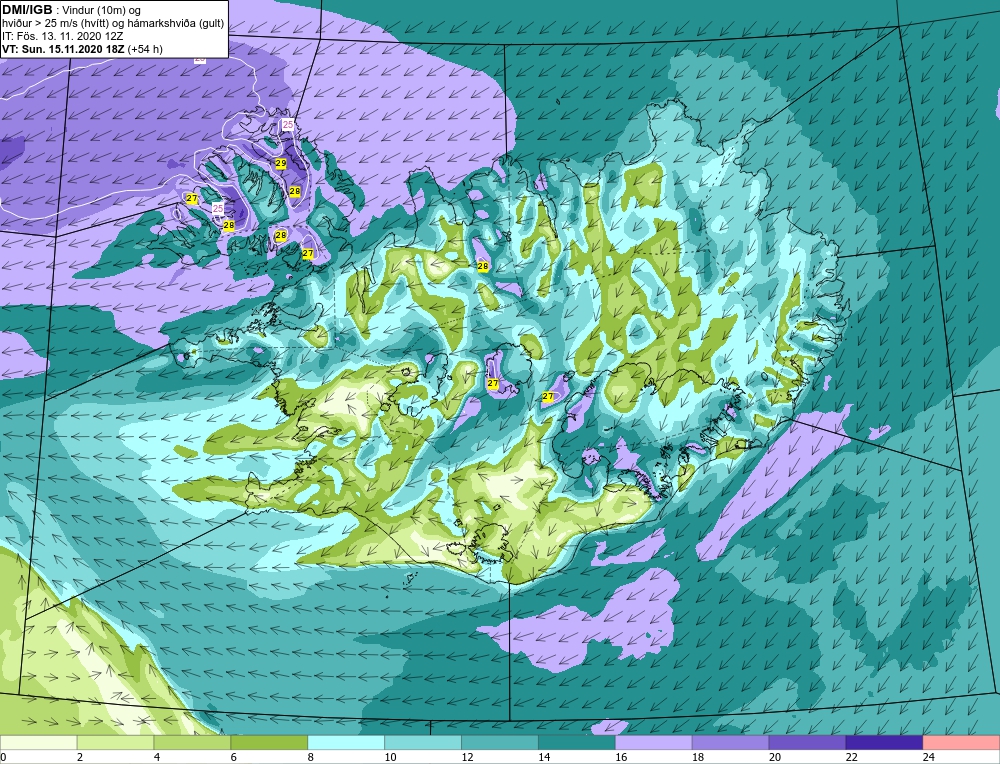Viewport: 1000px width, 764px height.
Task: Click the yellow '29' maximum gust label
Action: [281, 164]
